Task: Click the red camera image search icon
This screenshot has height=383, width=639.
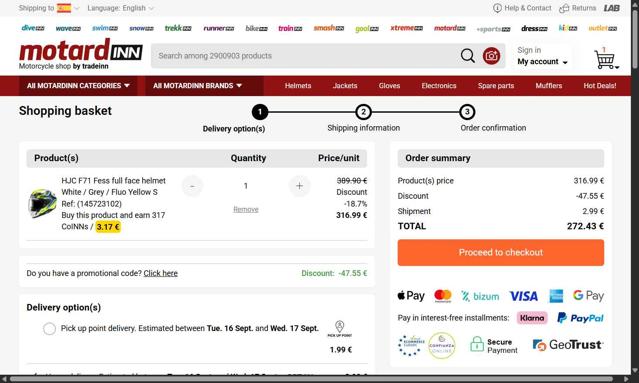Action: tap(491, 56)
